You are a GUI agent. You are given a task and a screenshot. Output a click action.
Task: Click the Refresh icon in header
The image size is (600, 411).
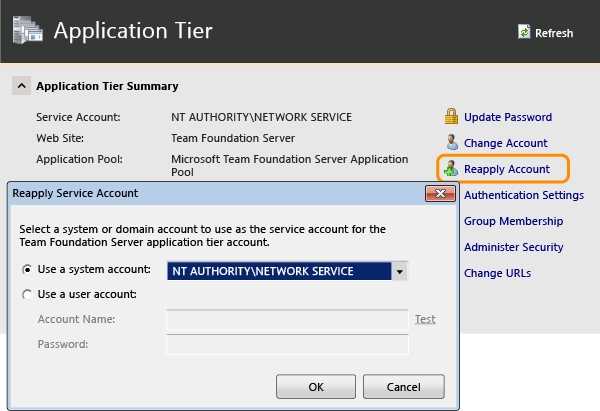tap(524, 32)
